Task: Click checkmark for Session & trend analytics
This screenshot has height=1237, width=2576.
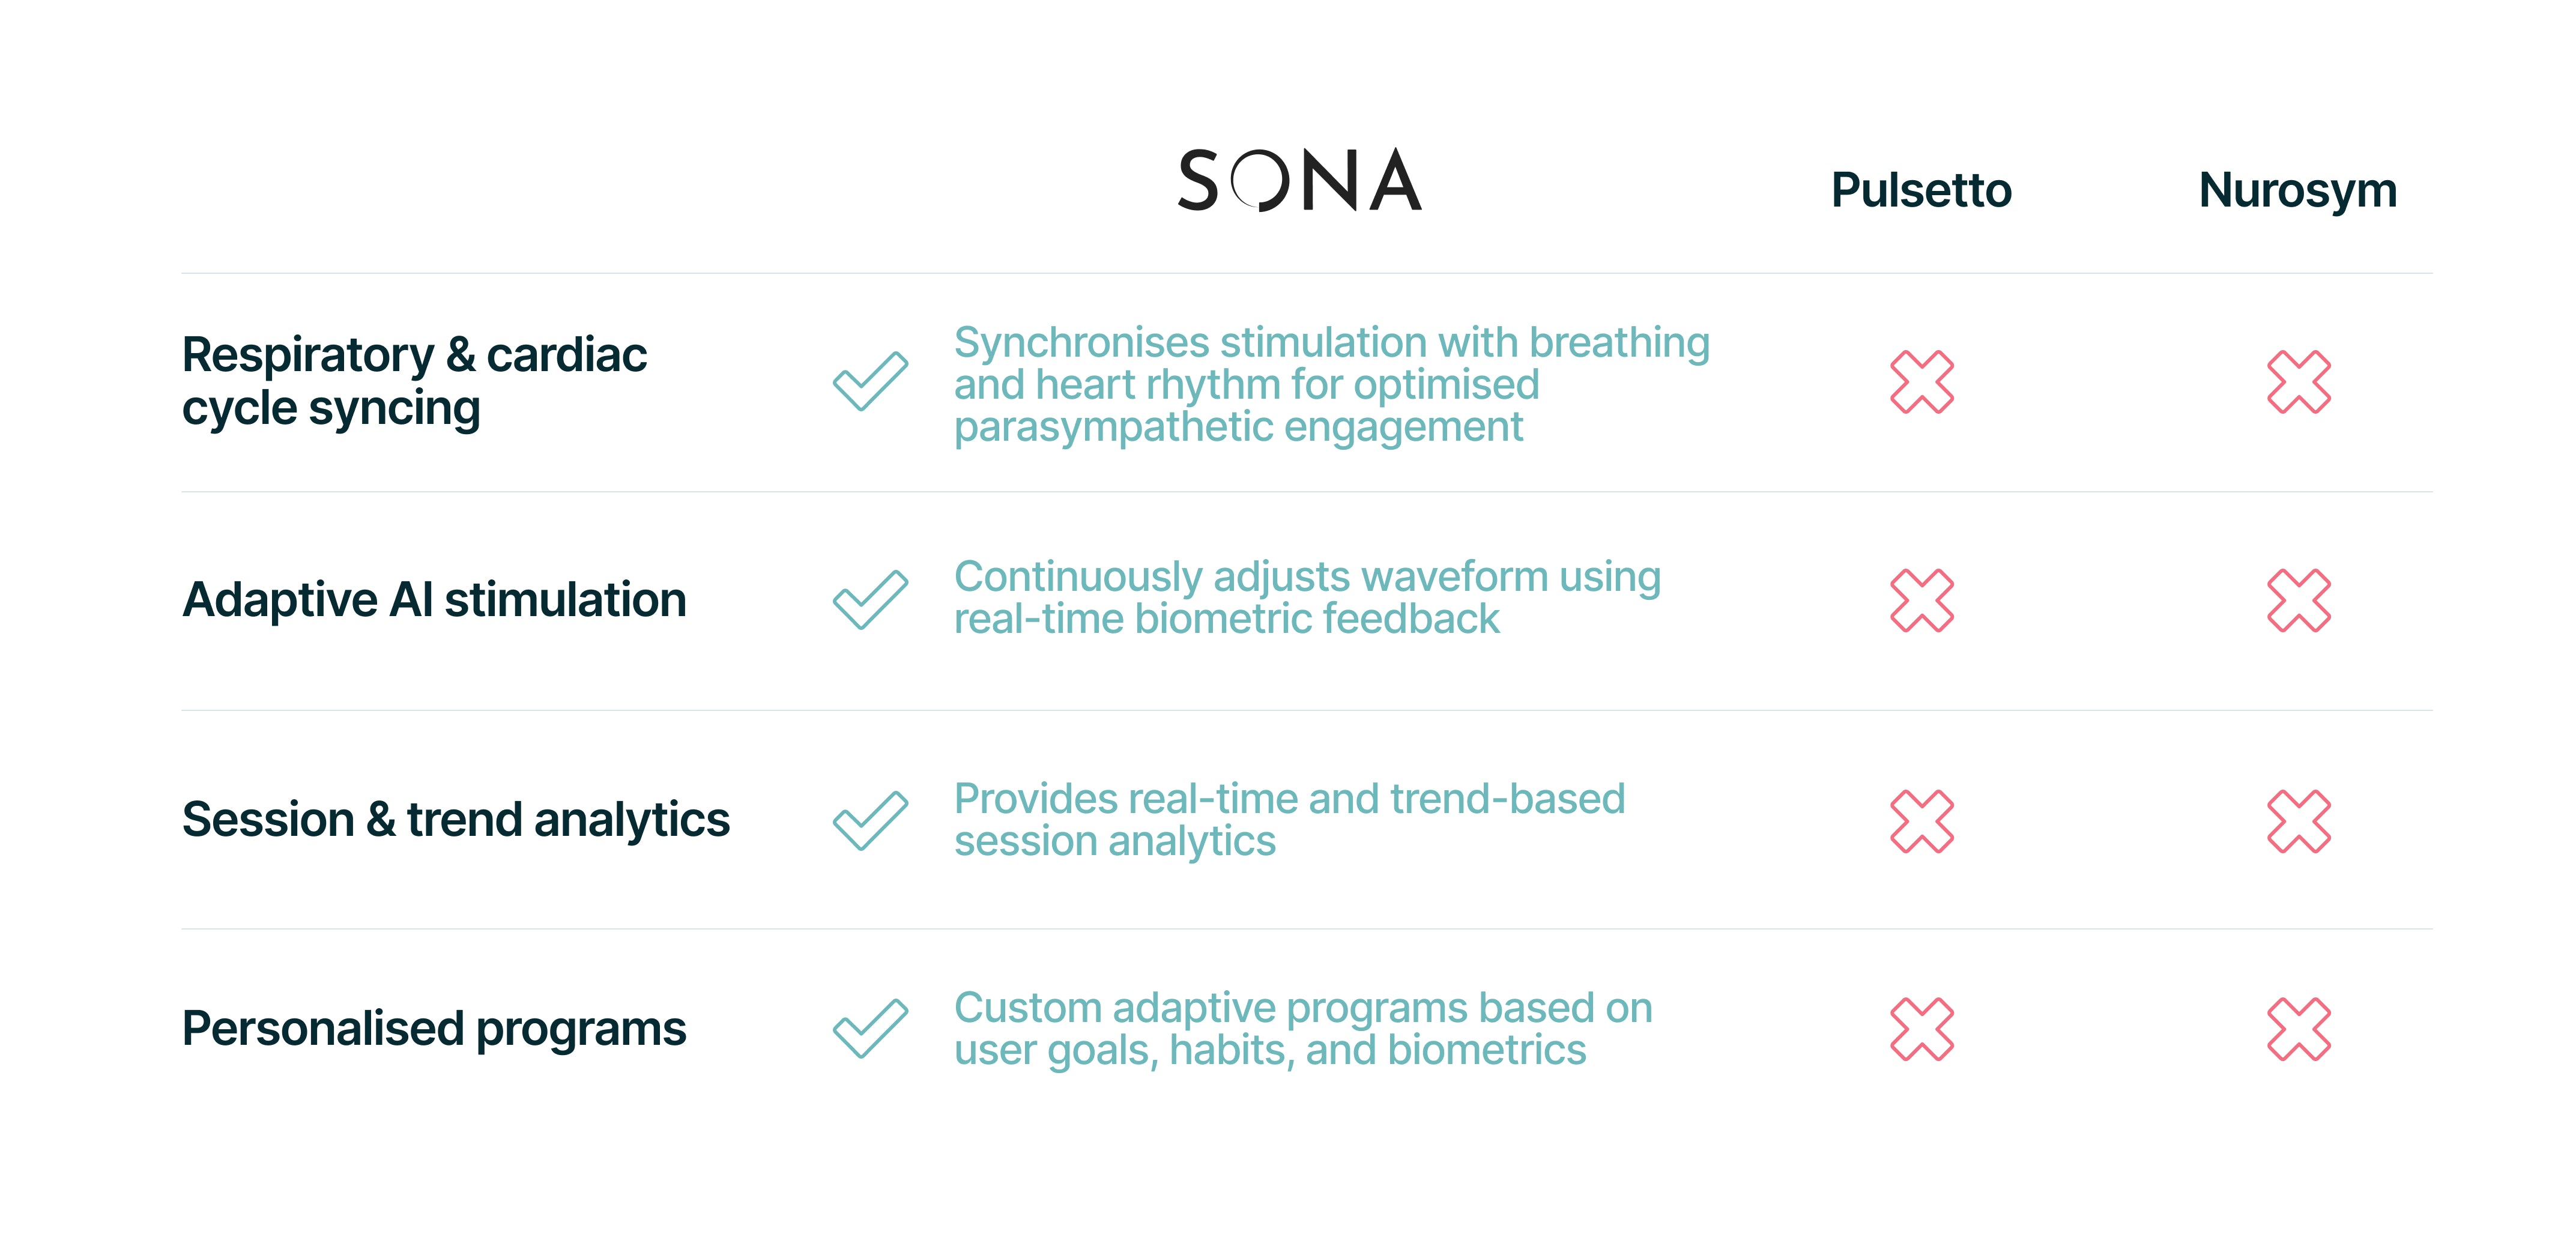Action: coord(870,821)
